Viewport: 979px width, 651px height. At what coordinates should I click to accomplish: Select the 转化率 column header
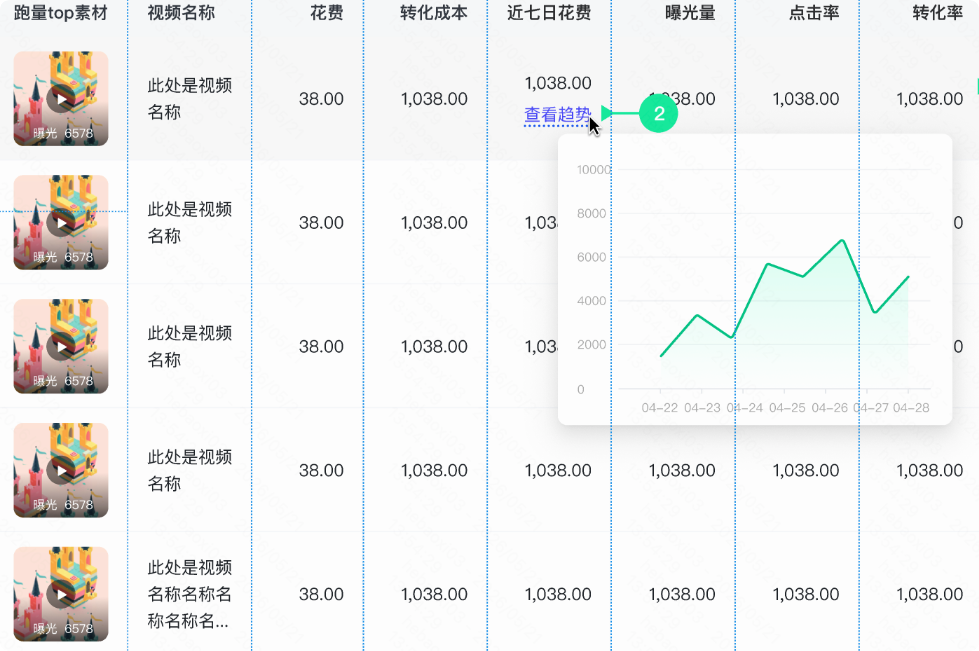pos(938,13)
